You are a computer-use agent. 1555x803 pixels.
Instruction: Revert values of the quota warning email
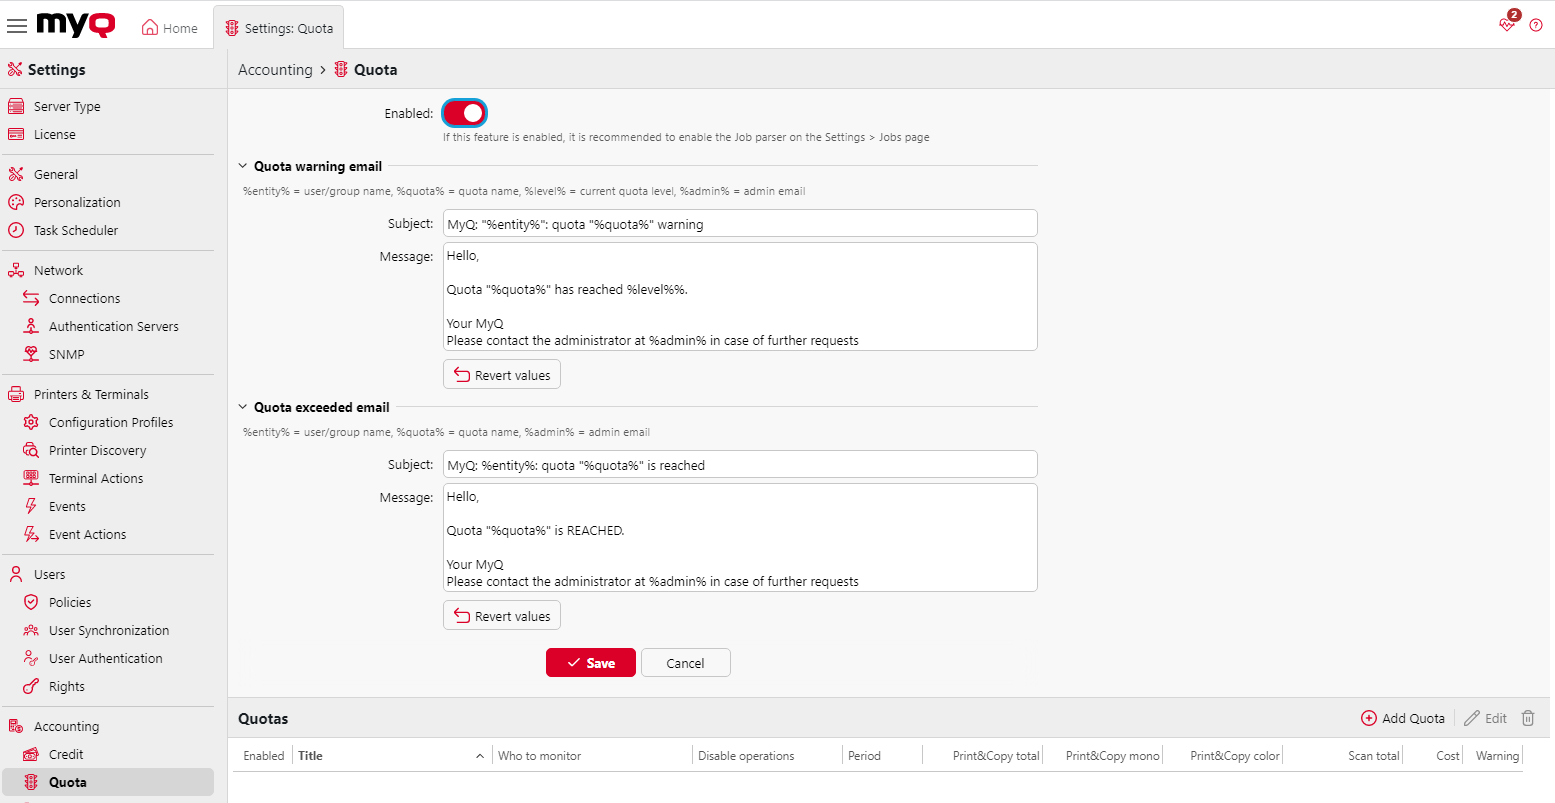[501, 374]
